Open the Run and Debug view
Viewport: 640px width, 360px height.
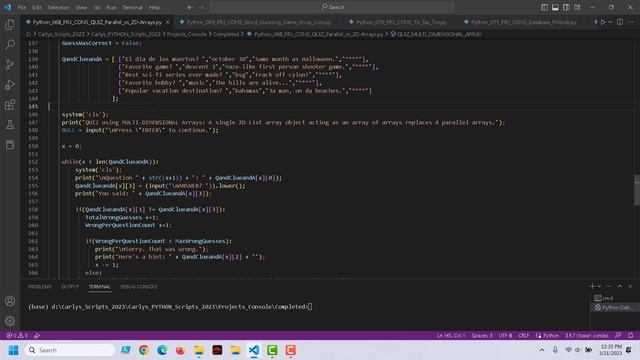click(x=10, y=84)
